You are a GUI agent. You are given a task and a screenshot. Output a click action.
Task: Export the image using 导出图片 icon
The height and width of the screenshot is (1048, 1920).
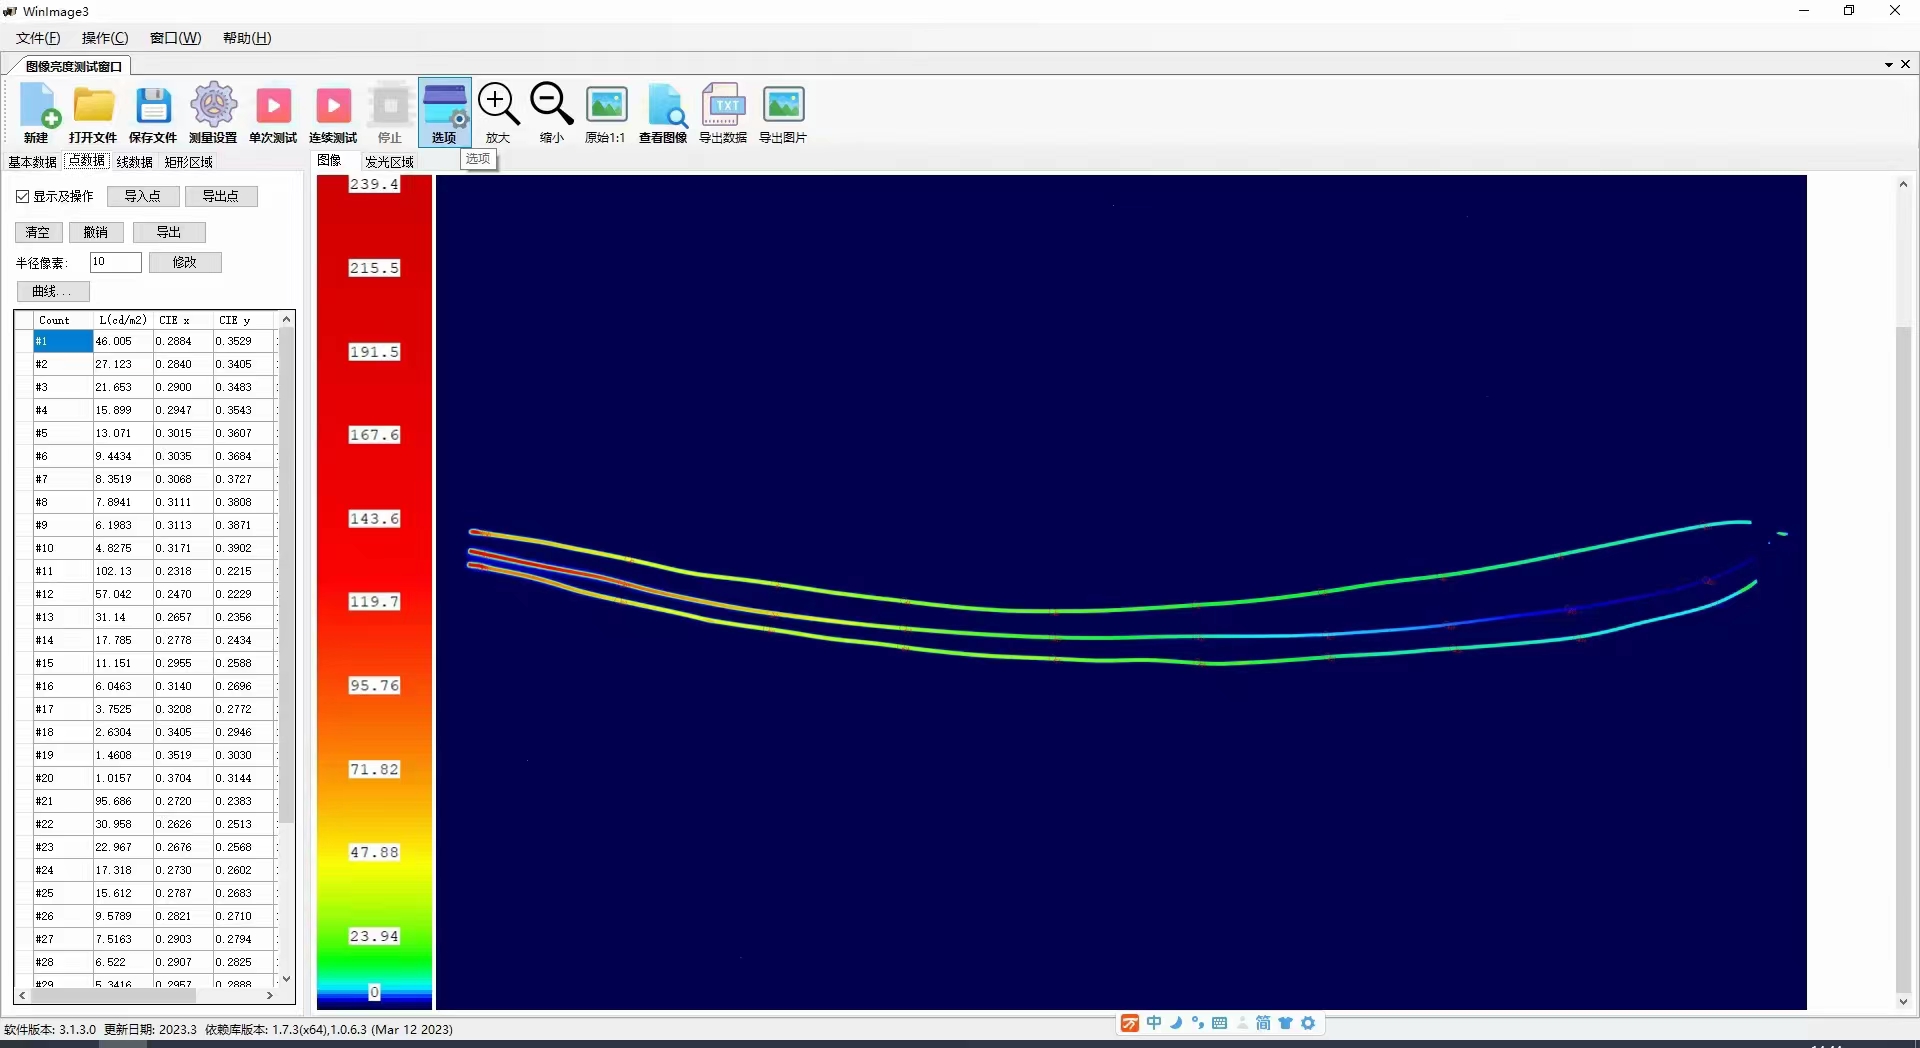tap(784, 112)
